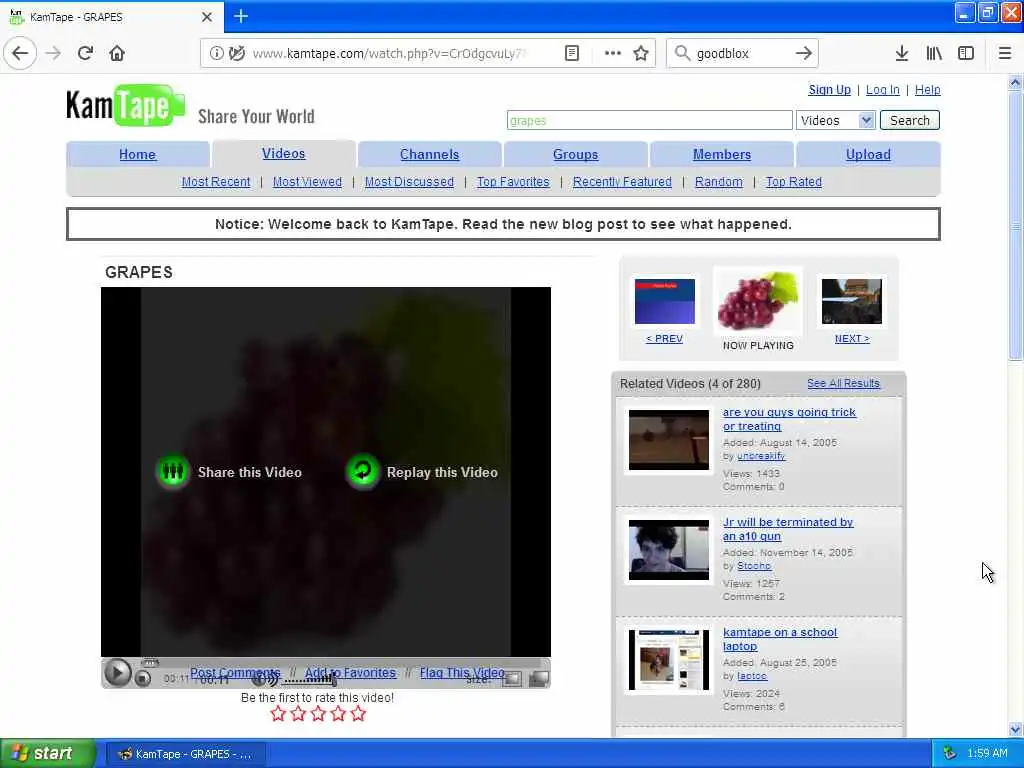Open the Downloads toolbar icon
This screenshot has height=768, width=1024.
coord(902,53)
